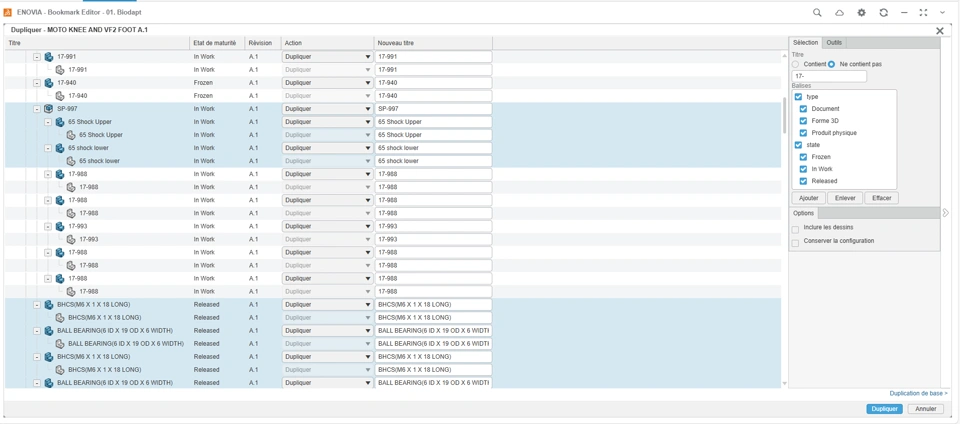Click the fullscreen expand arrows icon
This screenshot has height=424, width=960.
click(923, 12)
